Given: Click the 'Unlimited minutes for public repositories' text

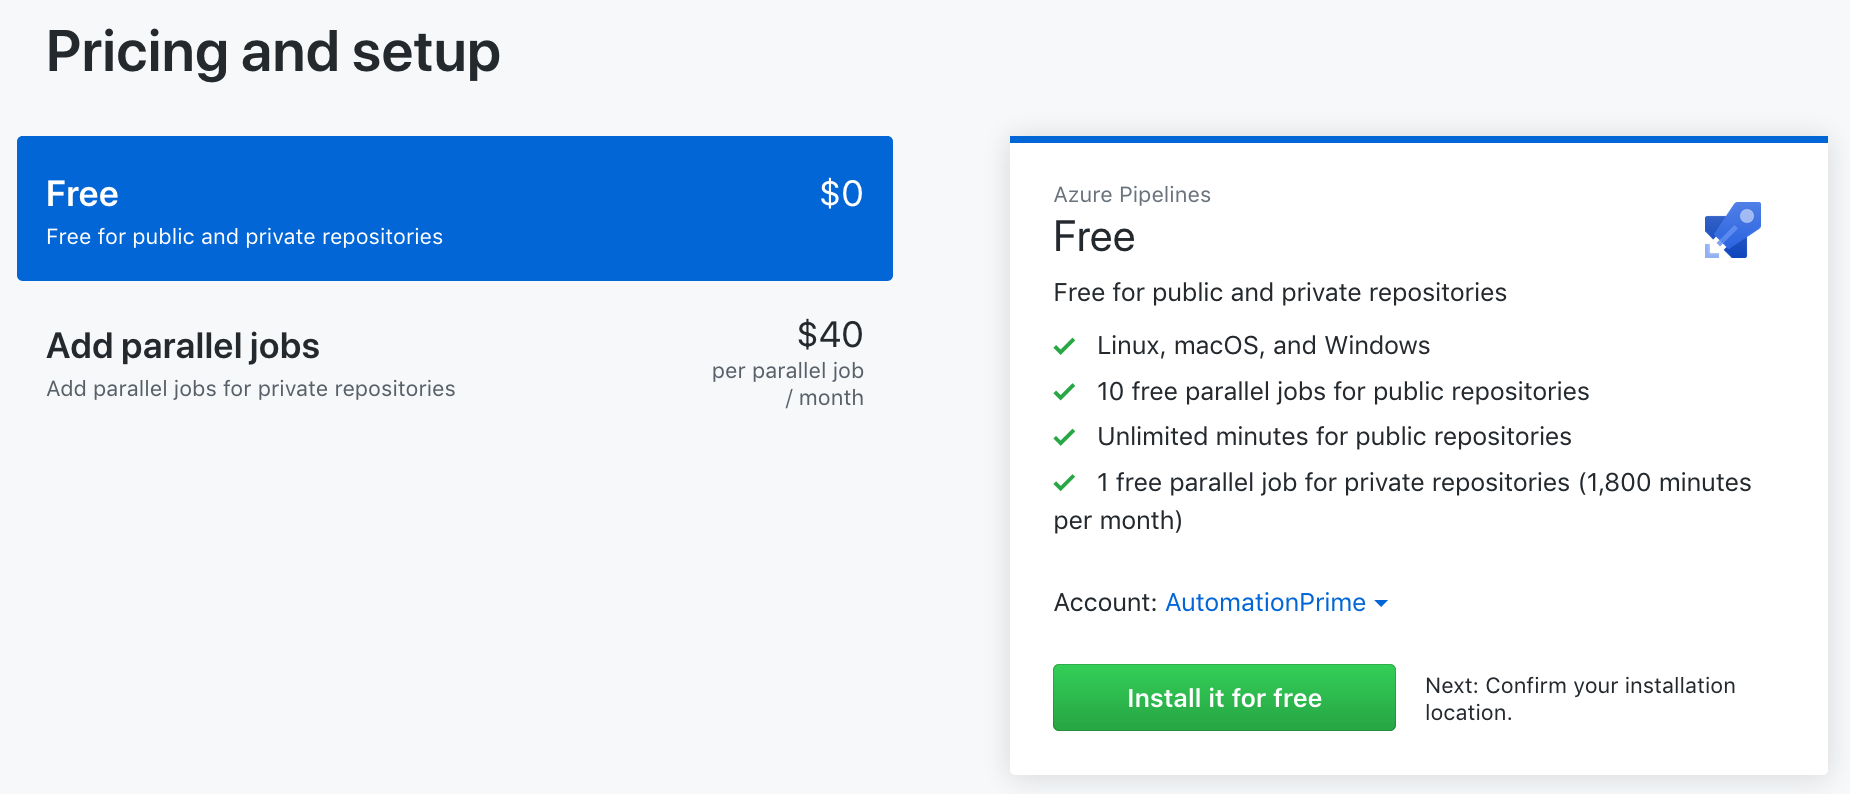Looking at the screenshot, I should point(1334,437).
